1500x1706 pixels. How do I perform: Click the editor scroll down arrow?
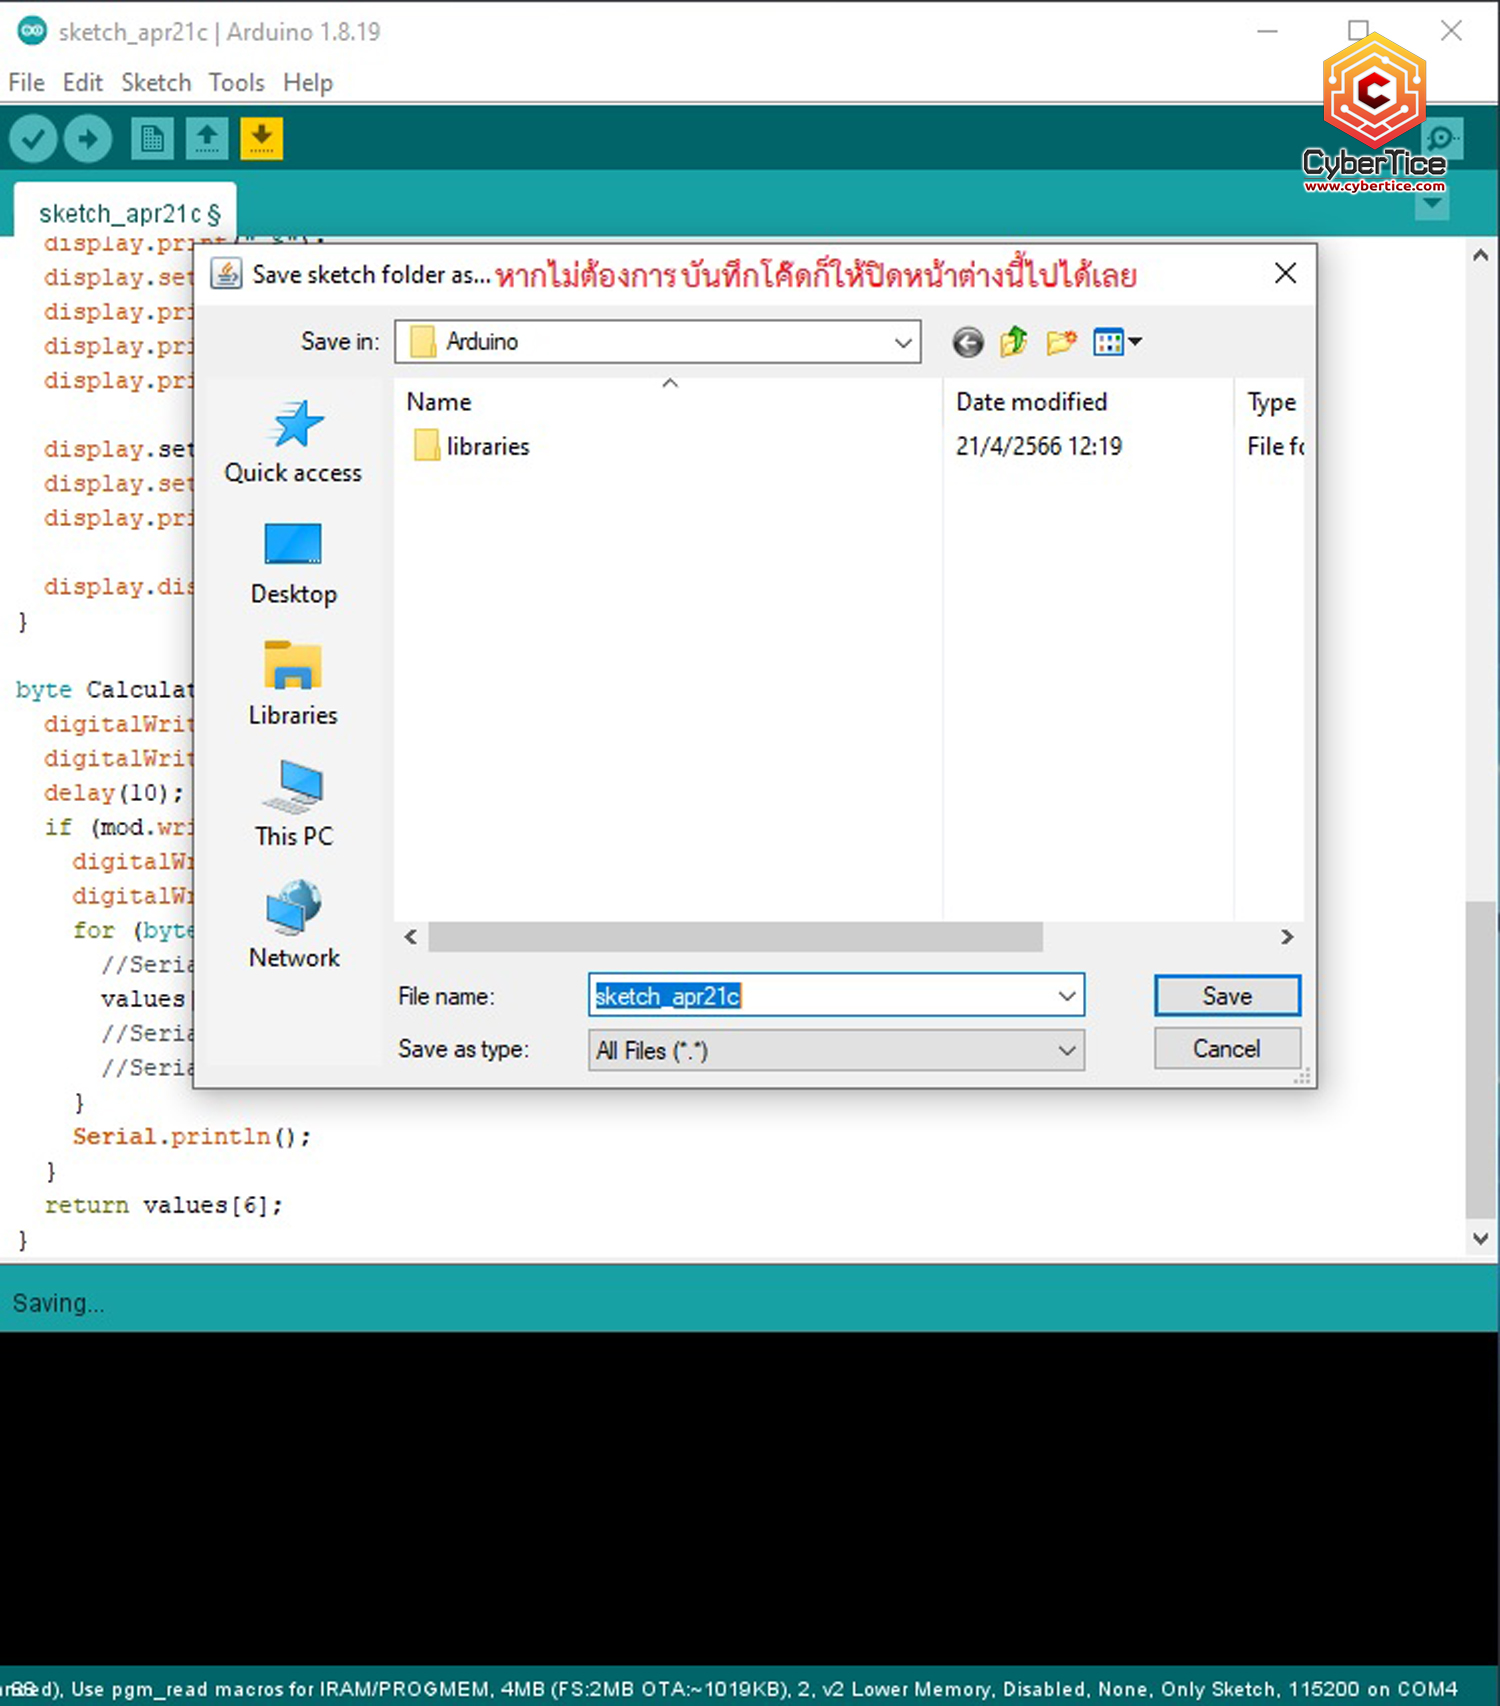pos(1481,1239)
